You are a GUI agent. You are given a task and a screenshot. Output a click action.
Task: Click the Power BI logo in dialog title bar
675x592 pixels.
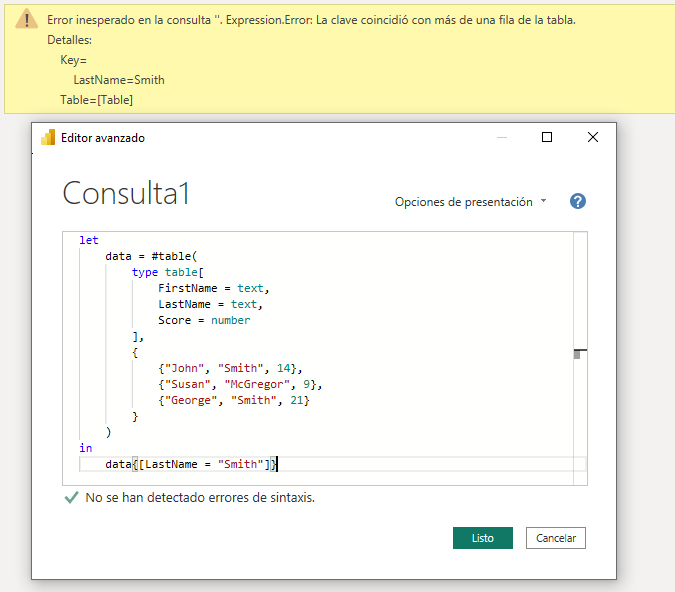(48, 138)
